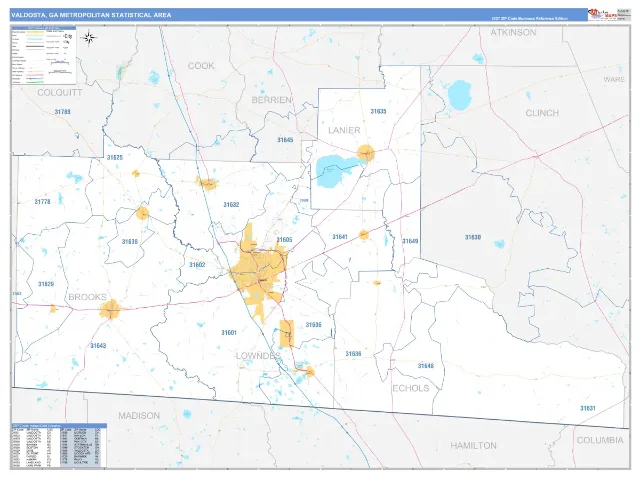Click ZIP code 31631
The height and width of the screenshot is (480, 640).
tap(588, 408)
